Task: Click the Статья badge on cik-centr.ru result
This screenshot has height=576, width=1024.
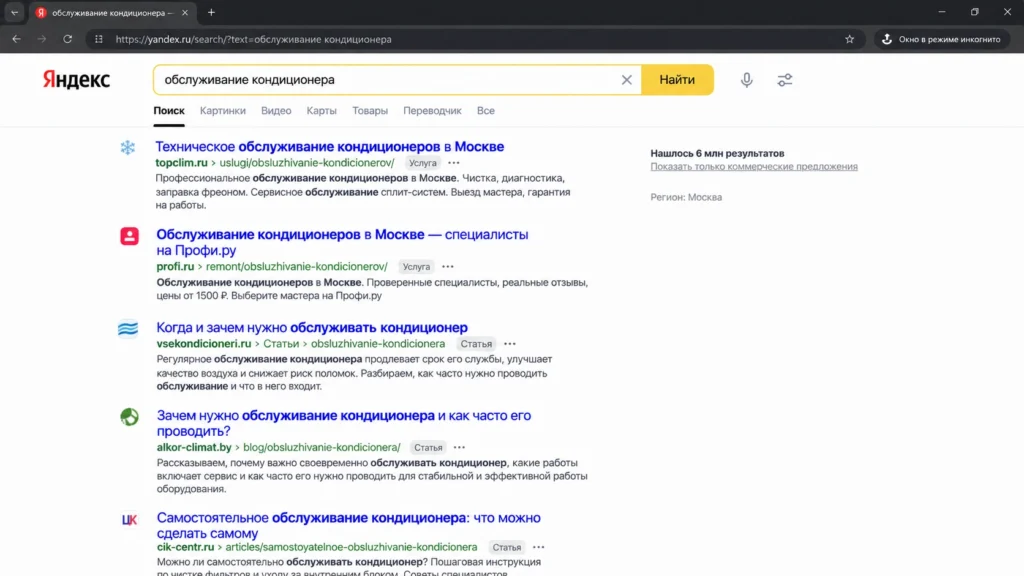Action: click(x=507, y=547)
